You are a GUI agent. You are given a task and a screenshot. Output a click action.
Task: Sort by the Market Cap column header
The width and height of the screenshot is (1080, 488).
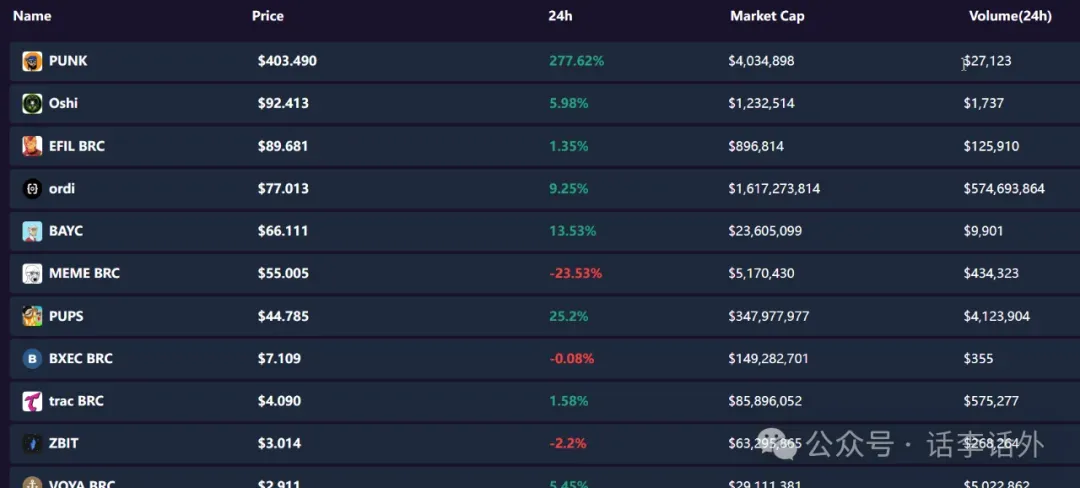tap(767, 16)
